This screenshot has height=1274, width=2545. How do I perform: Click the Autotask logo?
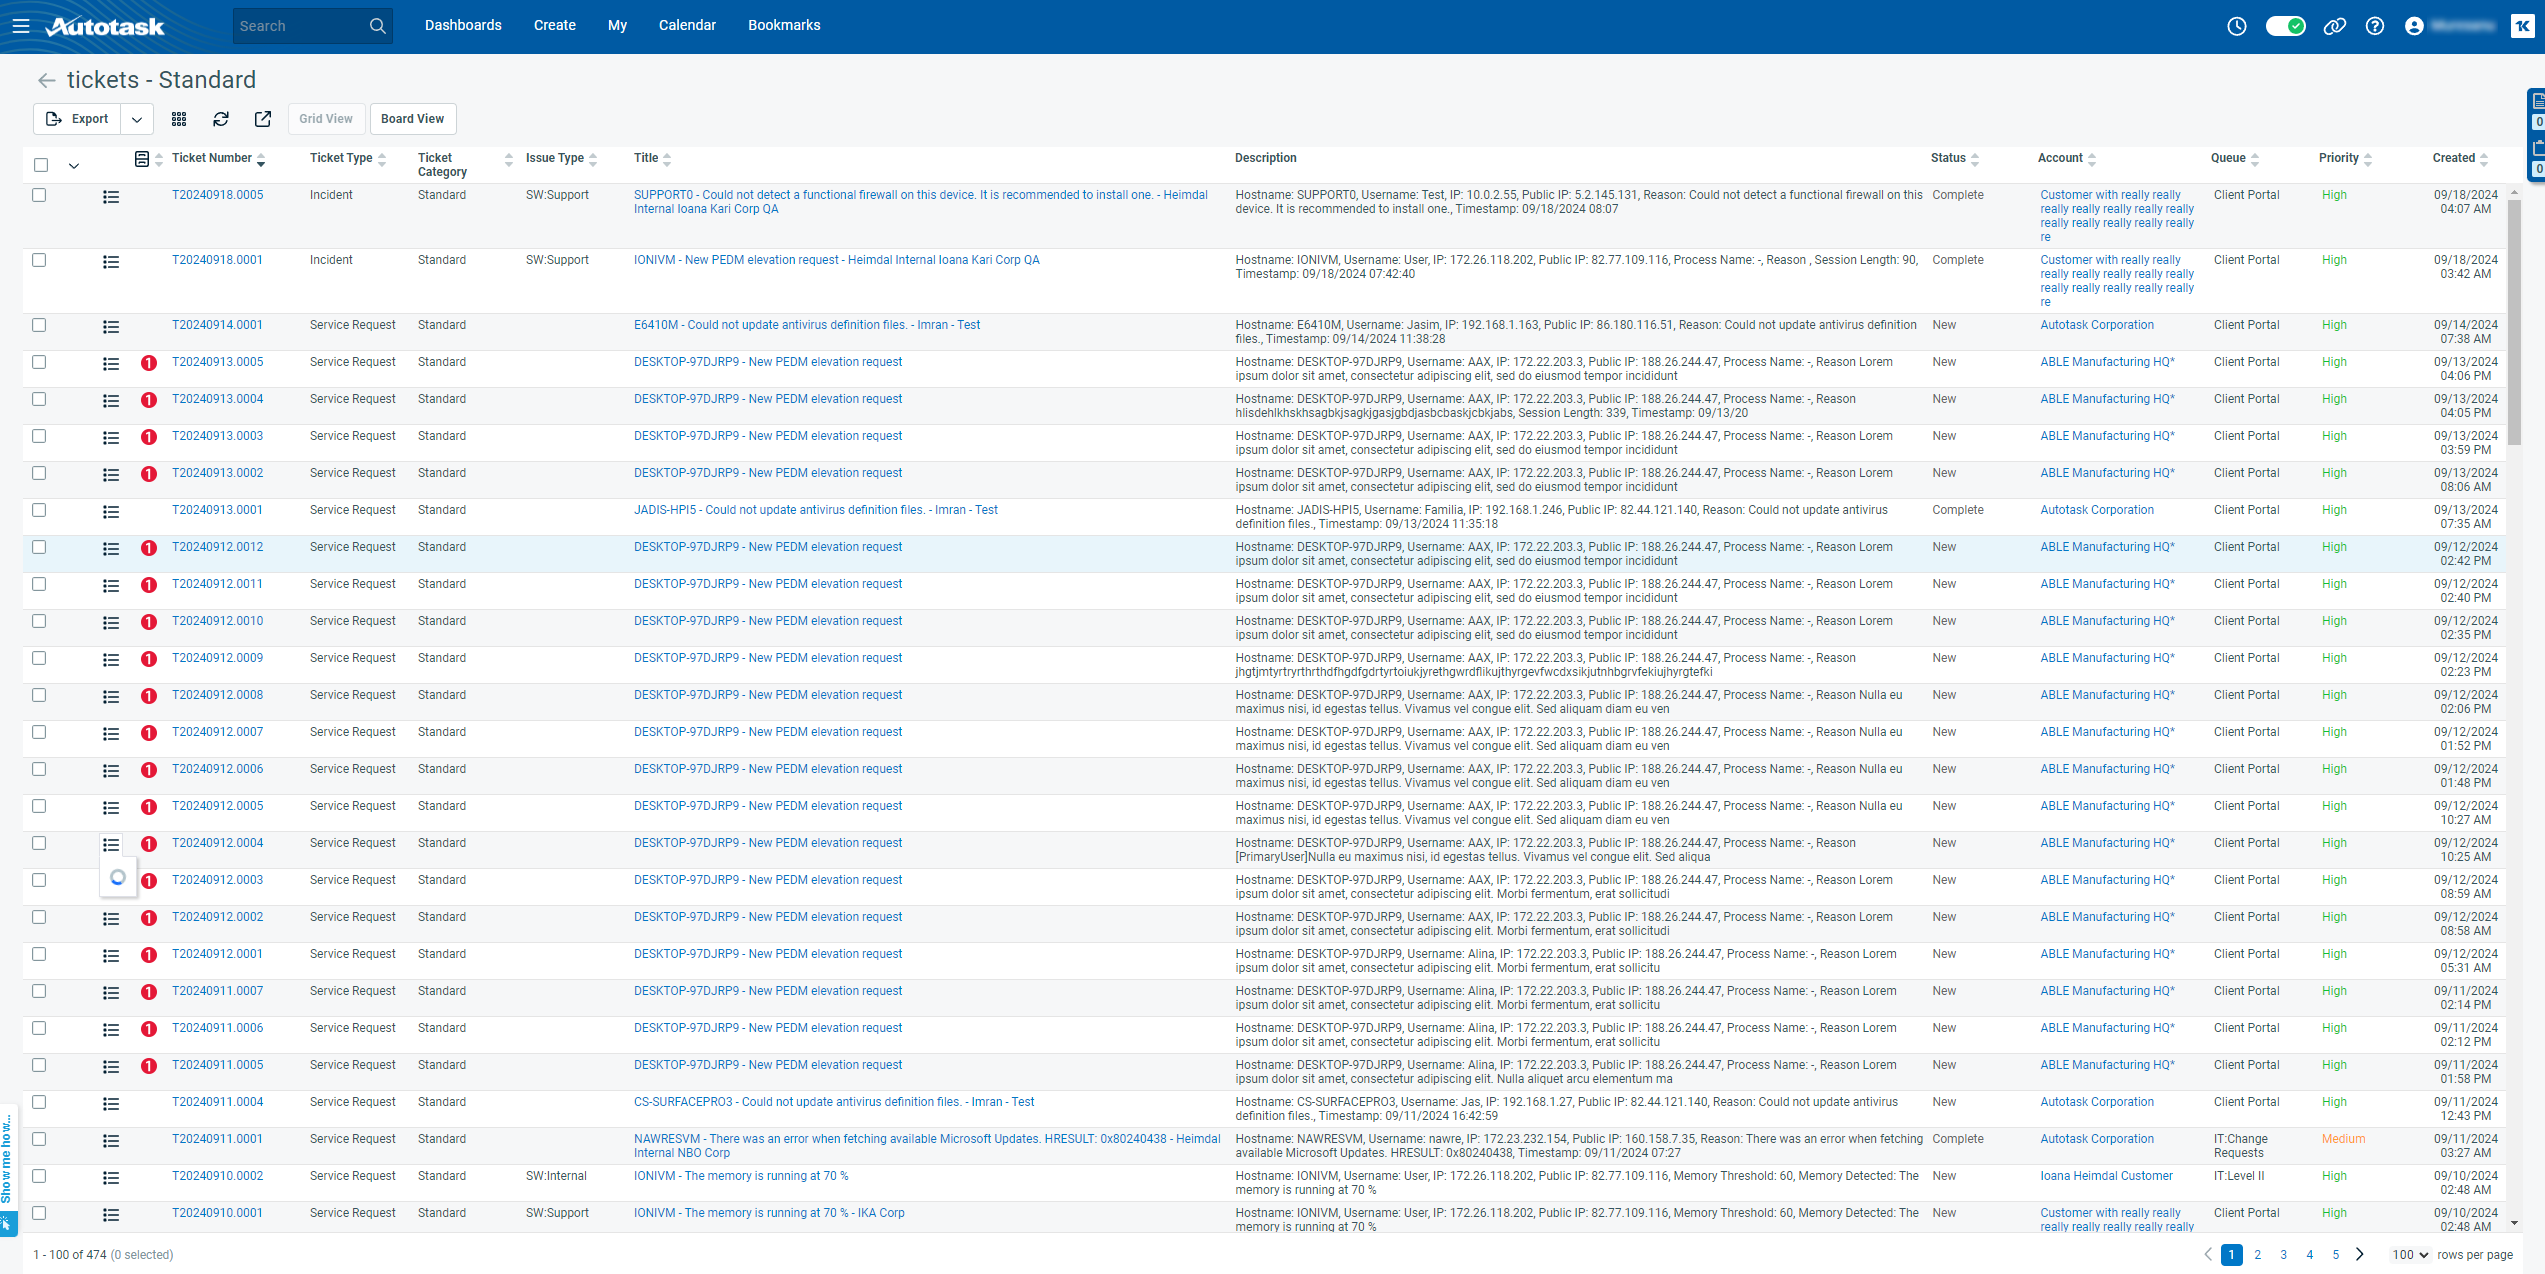[x=105, y=26]
